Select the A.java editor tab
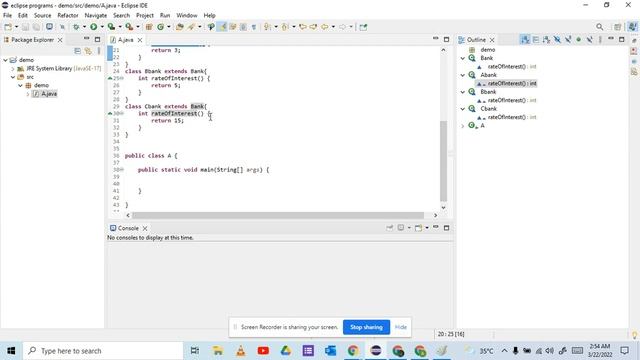Viewport: 640px width, 360px height. pos(126,40)
